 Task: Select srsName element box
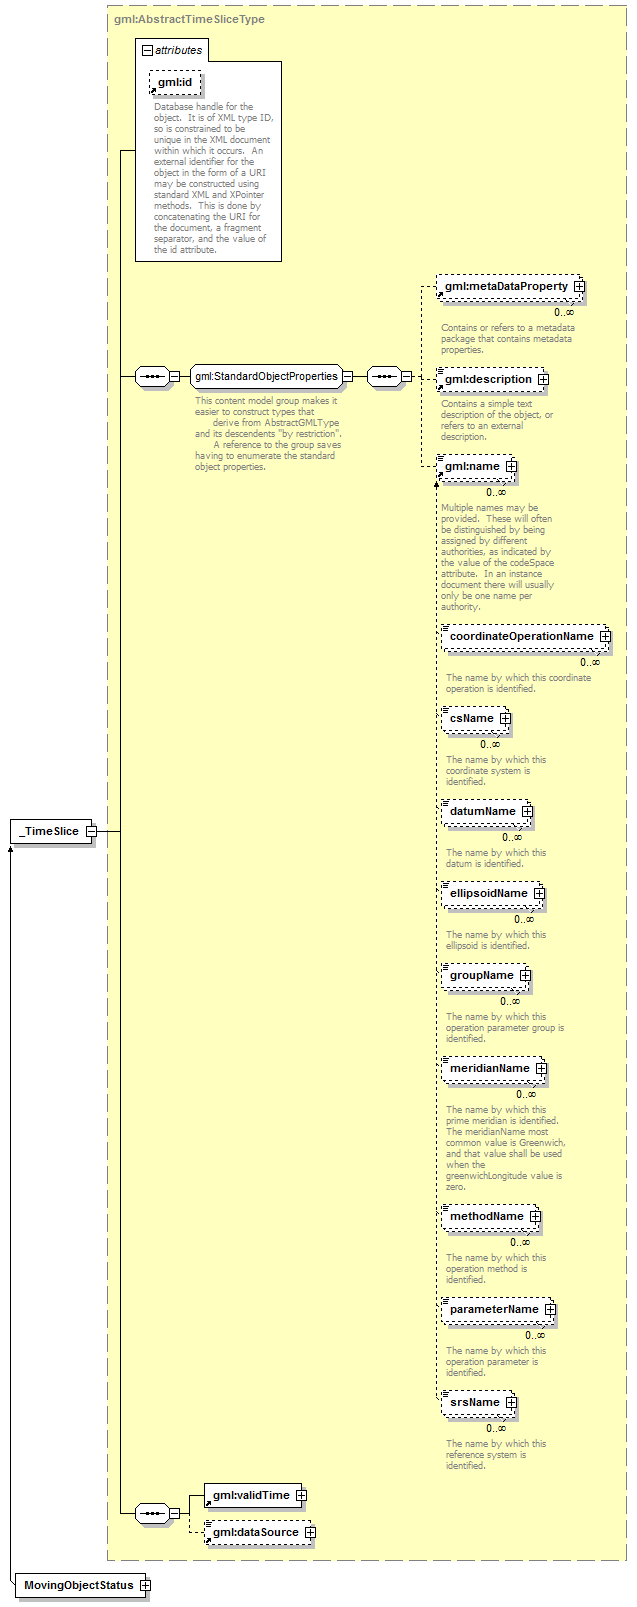476,1403
